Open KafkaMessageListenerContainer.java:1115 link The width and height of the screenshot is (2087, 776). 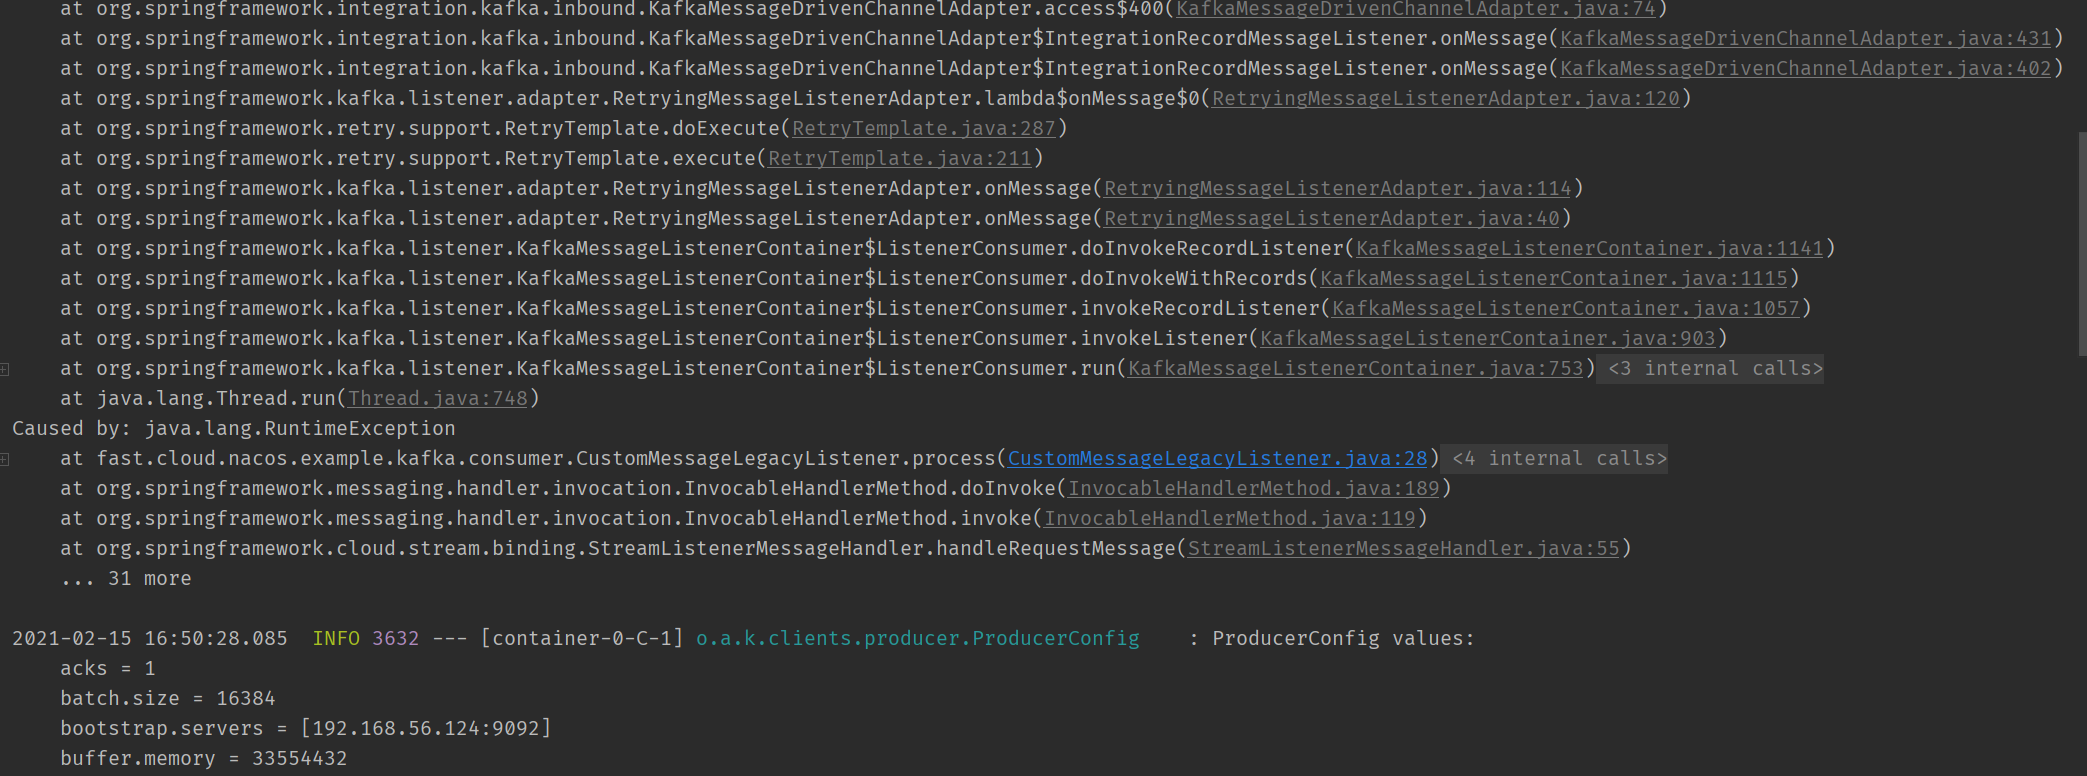coord(1553,279)
